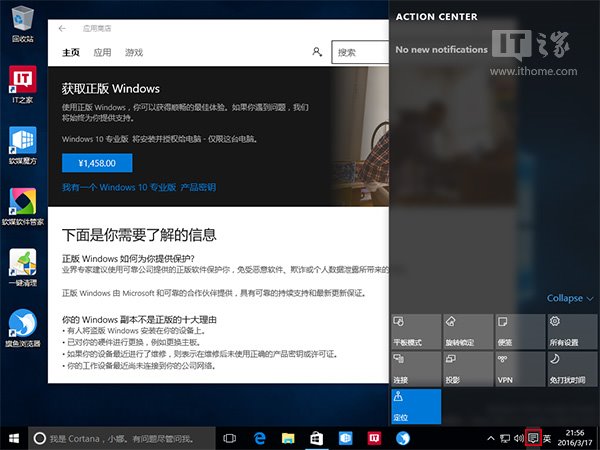The image size is (600, 450).
Task: Go back in the Store window
Action: (x=62, y=28)
